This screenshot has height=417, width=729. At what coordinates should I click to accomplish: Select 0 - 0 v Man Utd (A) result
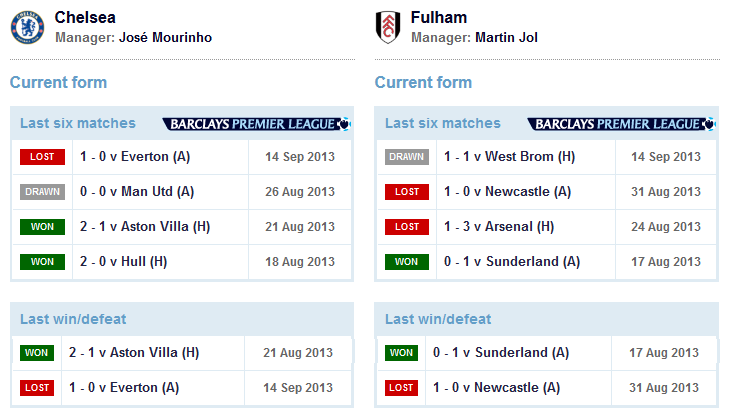[137, 192]
